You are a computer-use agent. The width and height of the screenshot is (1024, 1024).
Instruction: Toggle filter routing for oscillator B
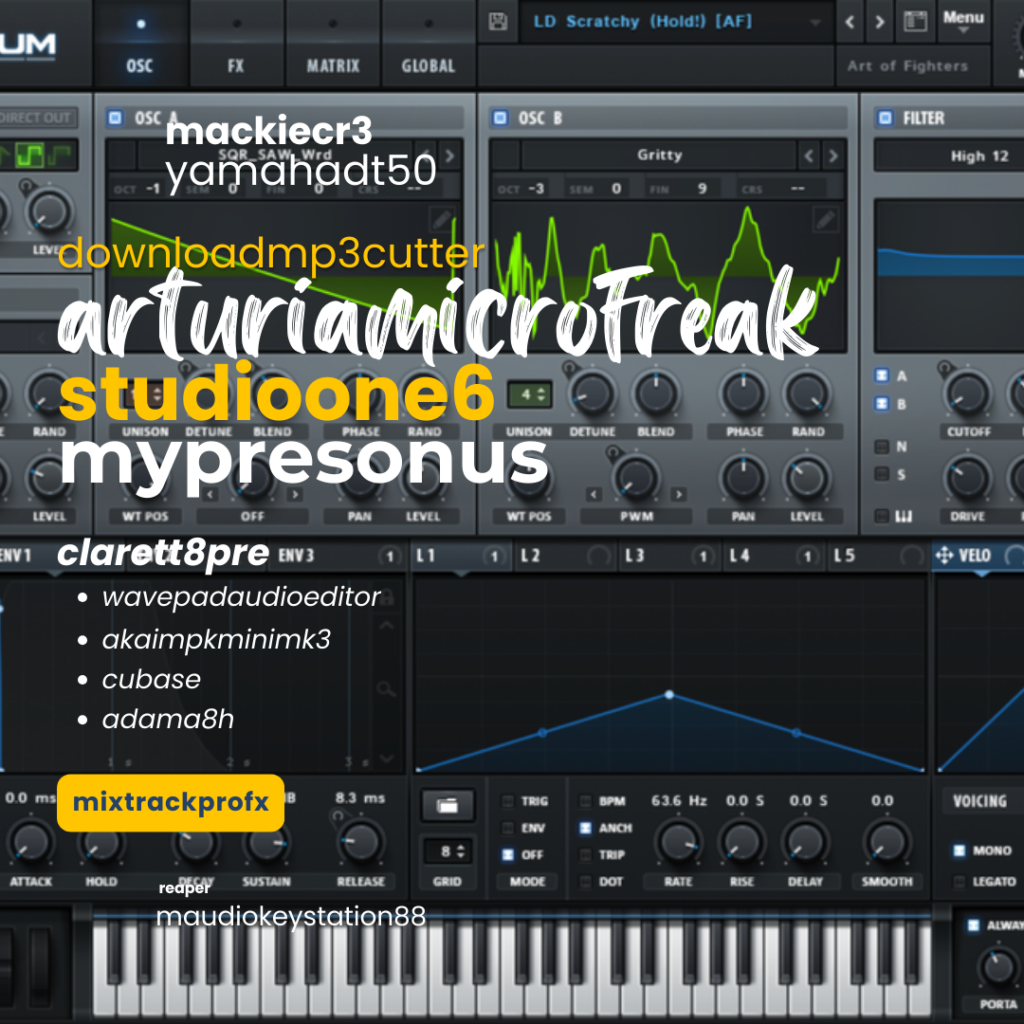(x=882, y=404)
